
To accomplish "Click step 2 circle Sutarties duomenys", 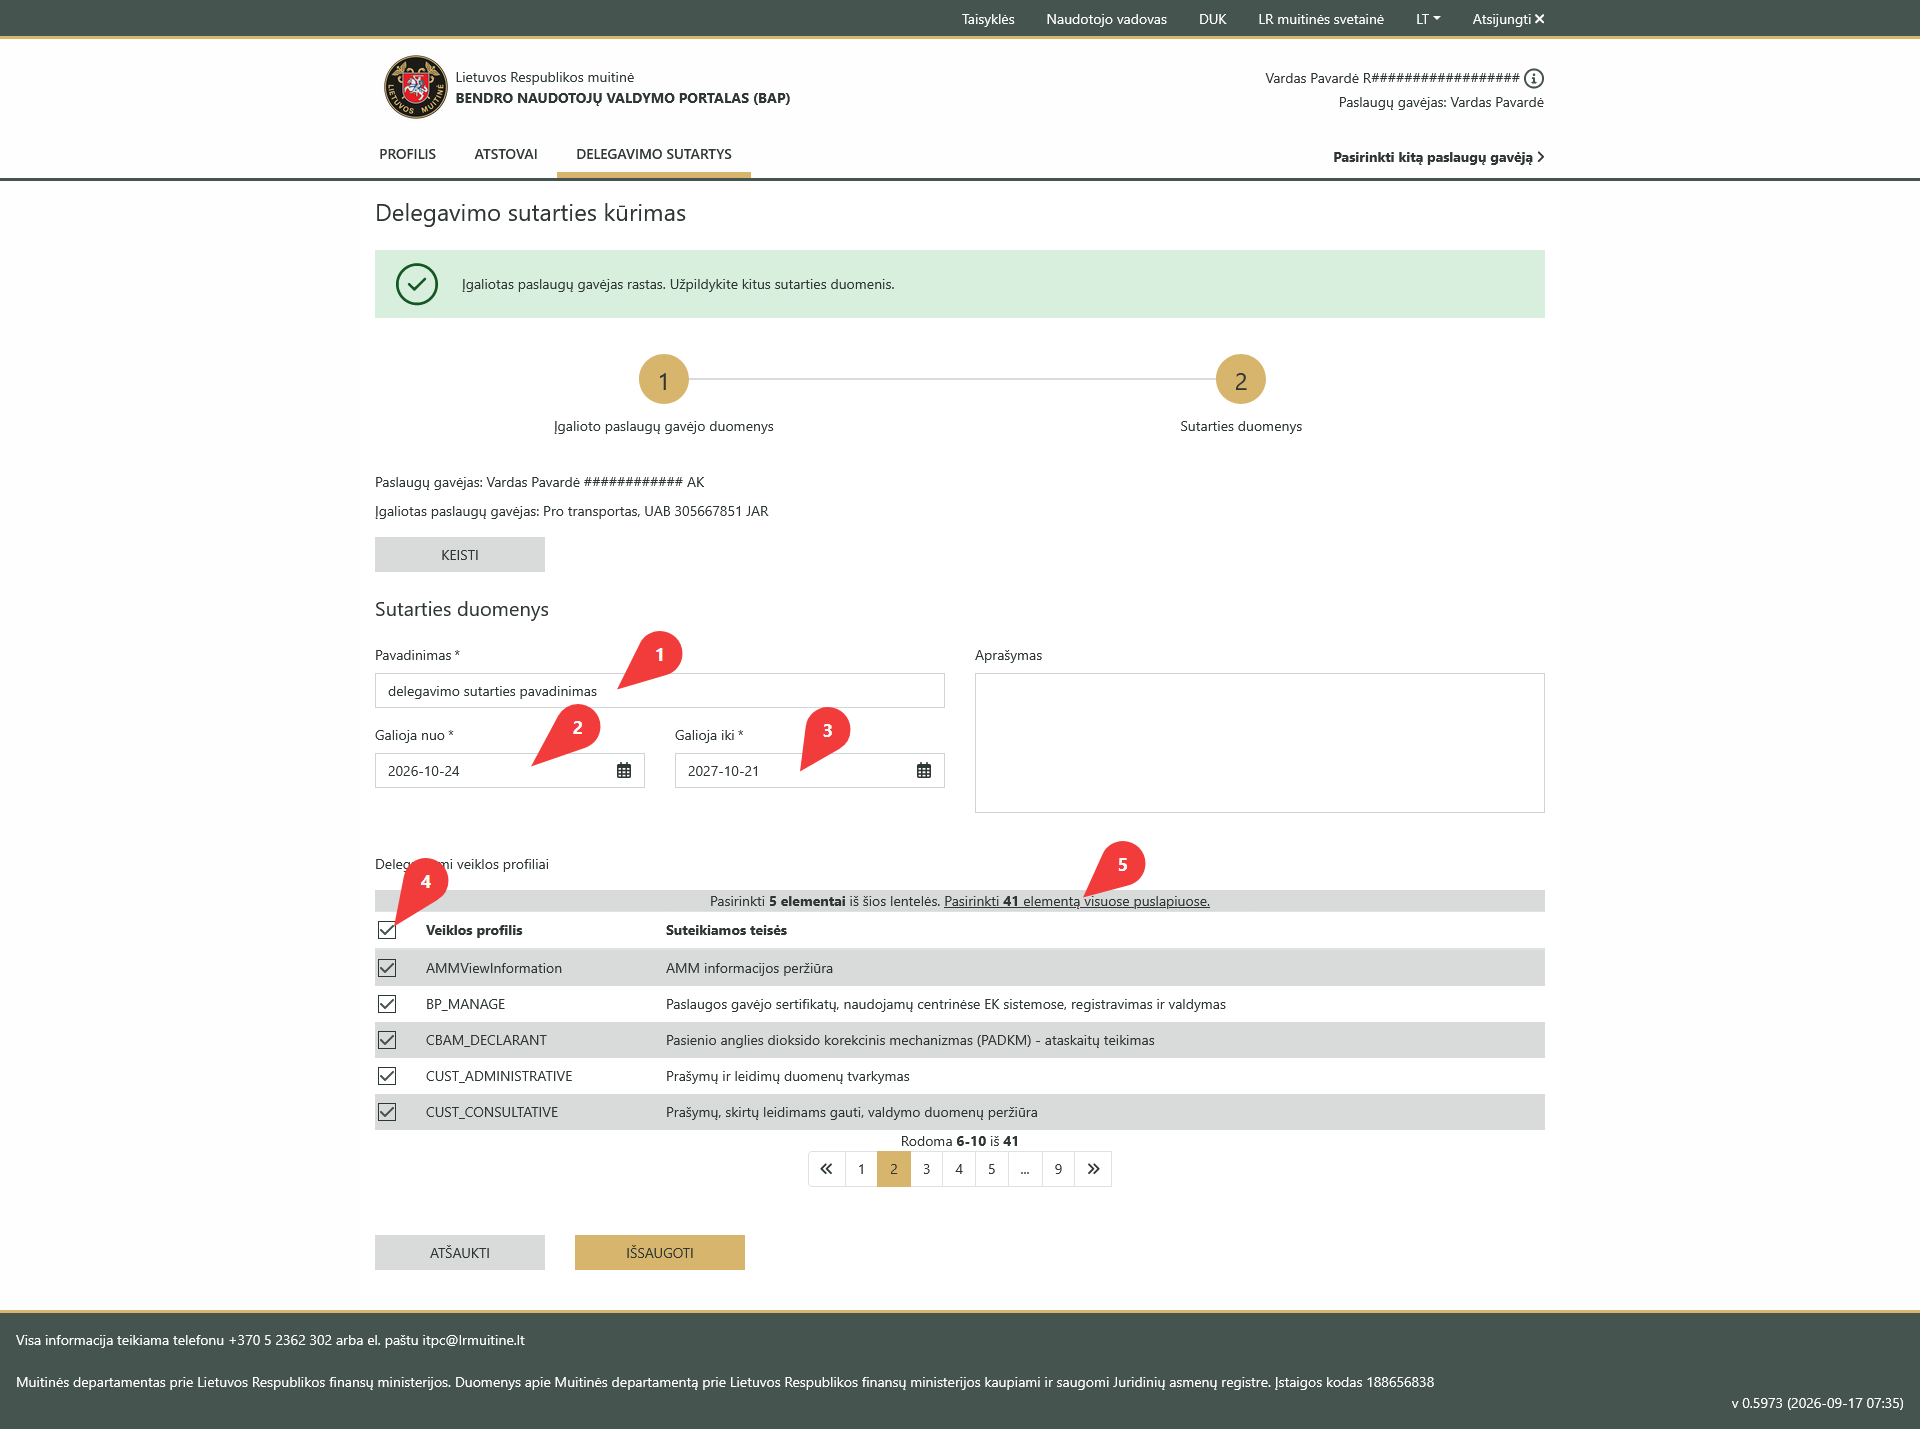I will tap(1241, 380).
